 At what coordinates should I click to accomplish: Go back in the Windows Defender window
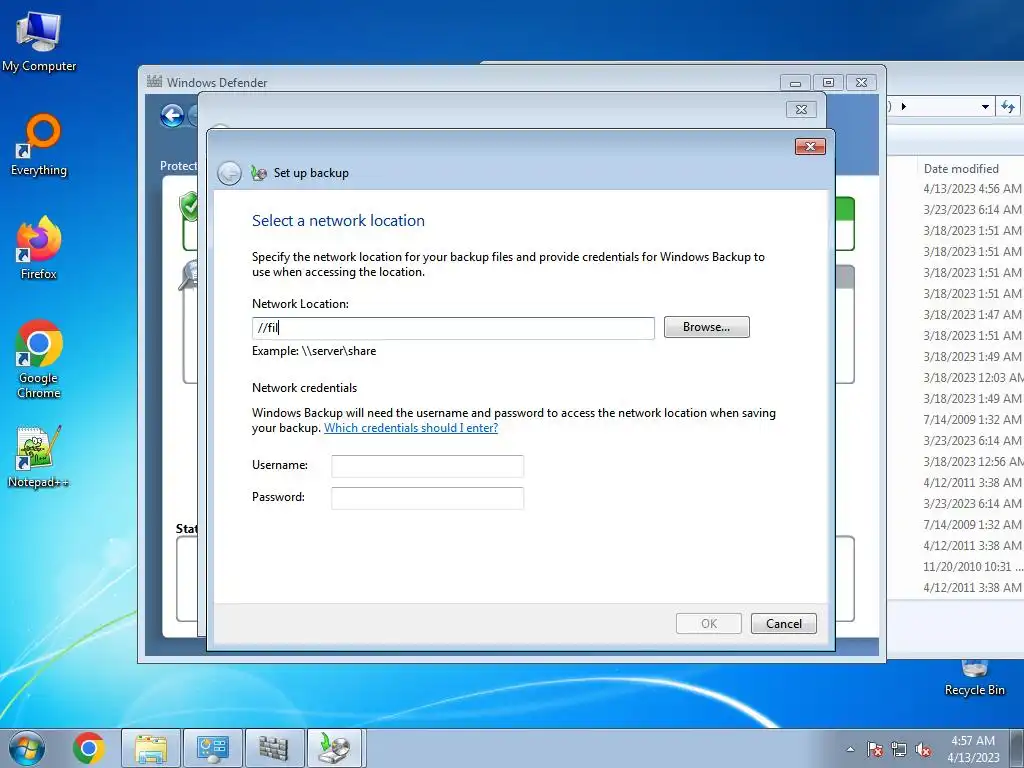click(172, 116)
